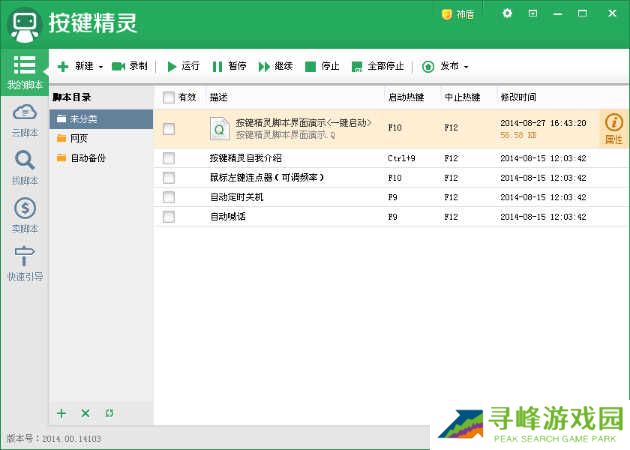
Task: Open the 卖脚本 sell scripts section
Action: (24, 214)
